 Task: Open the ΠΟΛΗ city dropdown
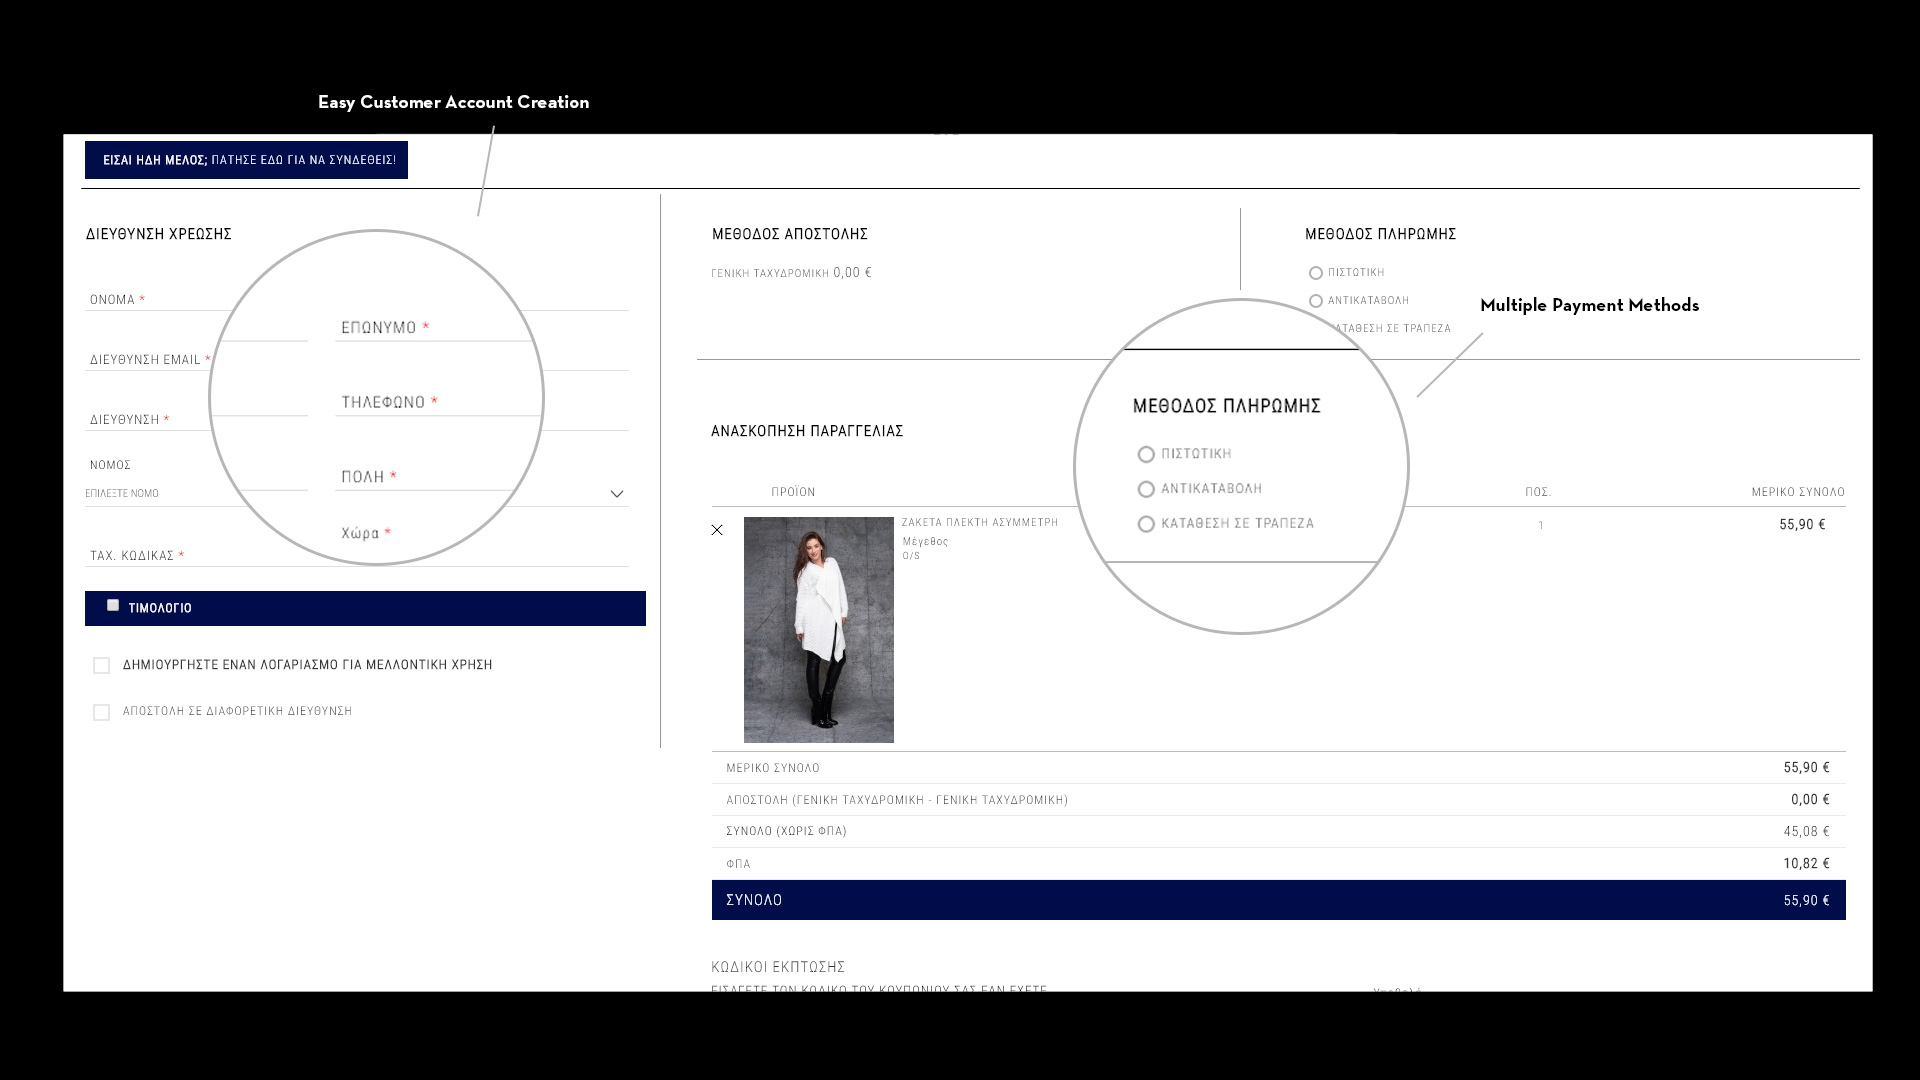pyautogui.click(x=617, y=493)
